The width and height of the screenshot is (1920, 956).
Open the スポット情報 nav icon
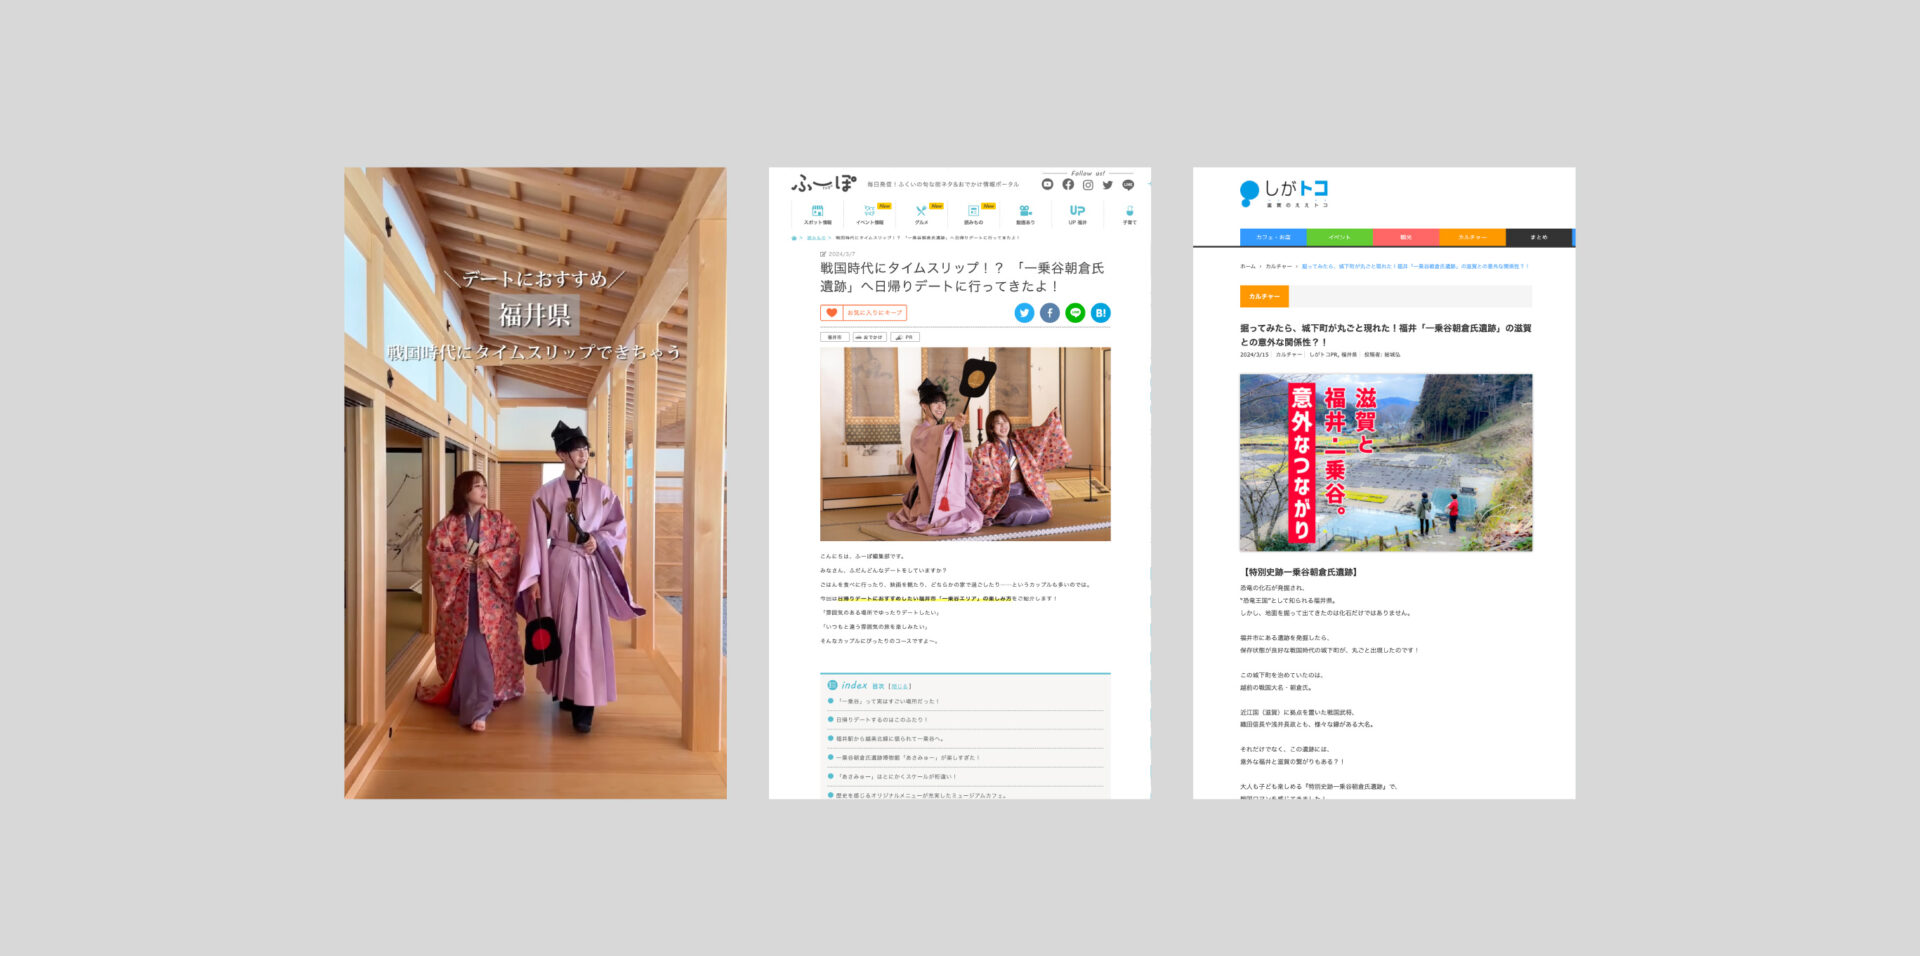click(817, 210)
